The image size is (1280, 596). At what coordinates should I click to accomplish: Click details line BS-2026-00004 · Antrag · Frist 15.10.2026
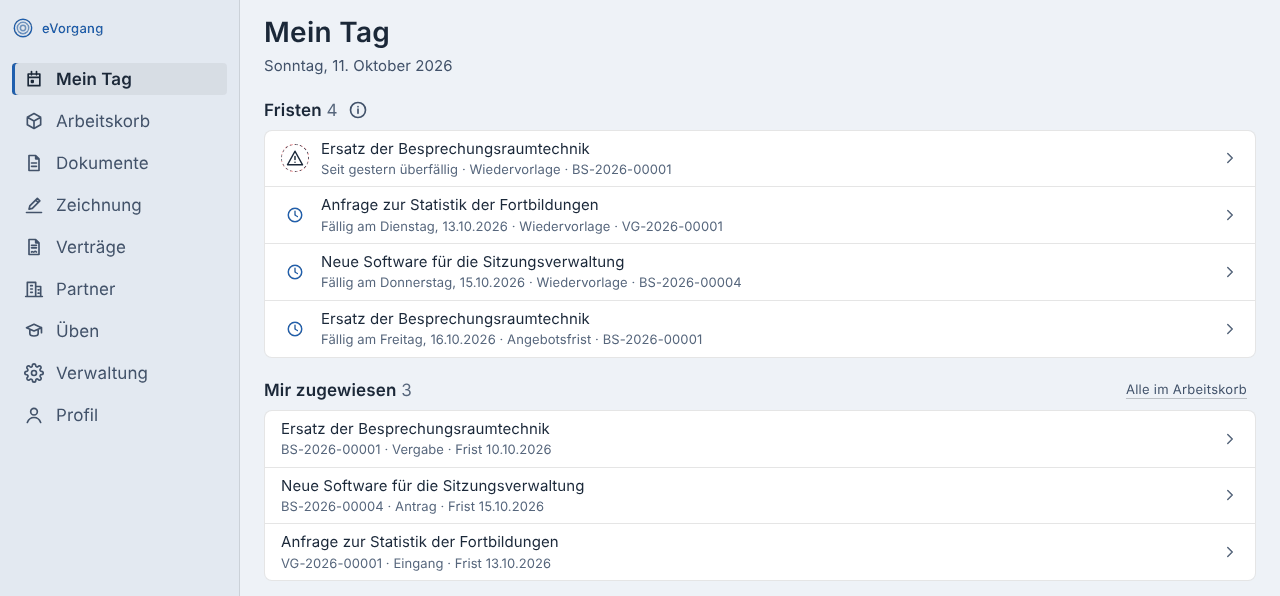point(412,507)
